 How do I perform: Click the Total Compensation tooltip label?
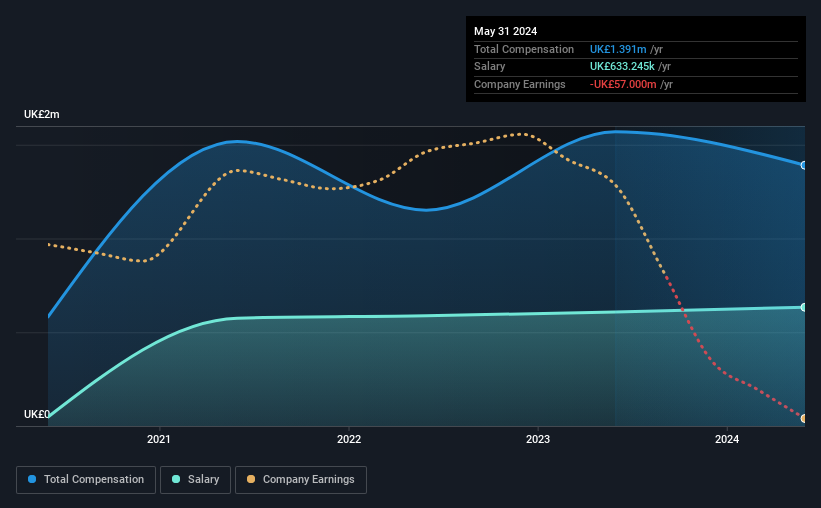(x=524, y=49)
